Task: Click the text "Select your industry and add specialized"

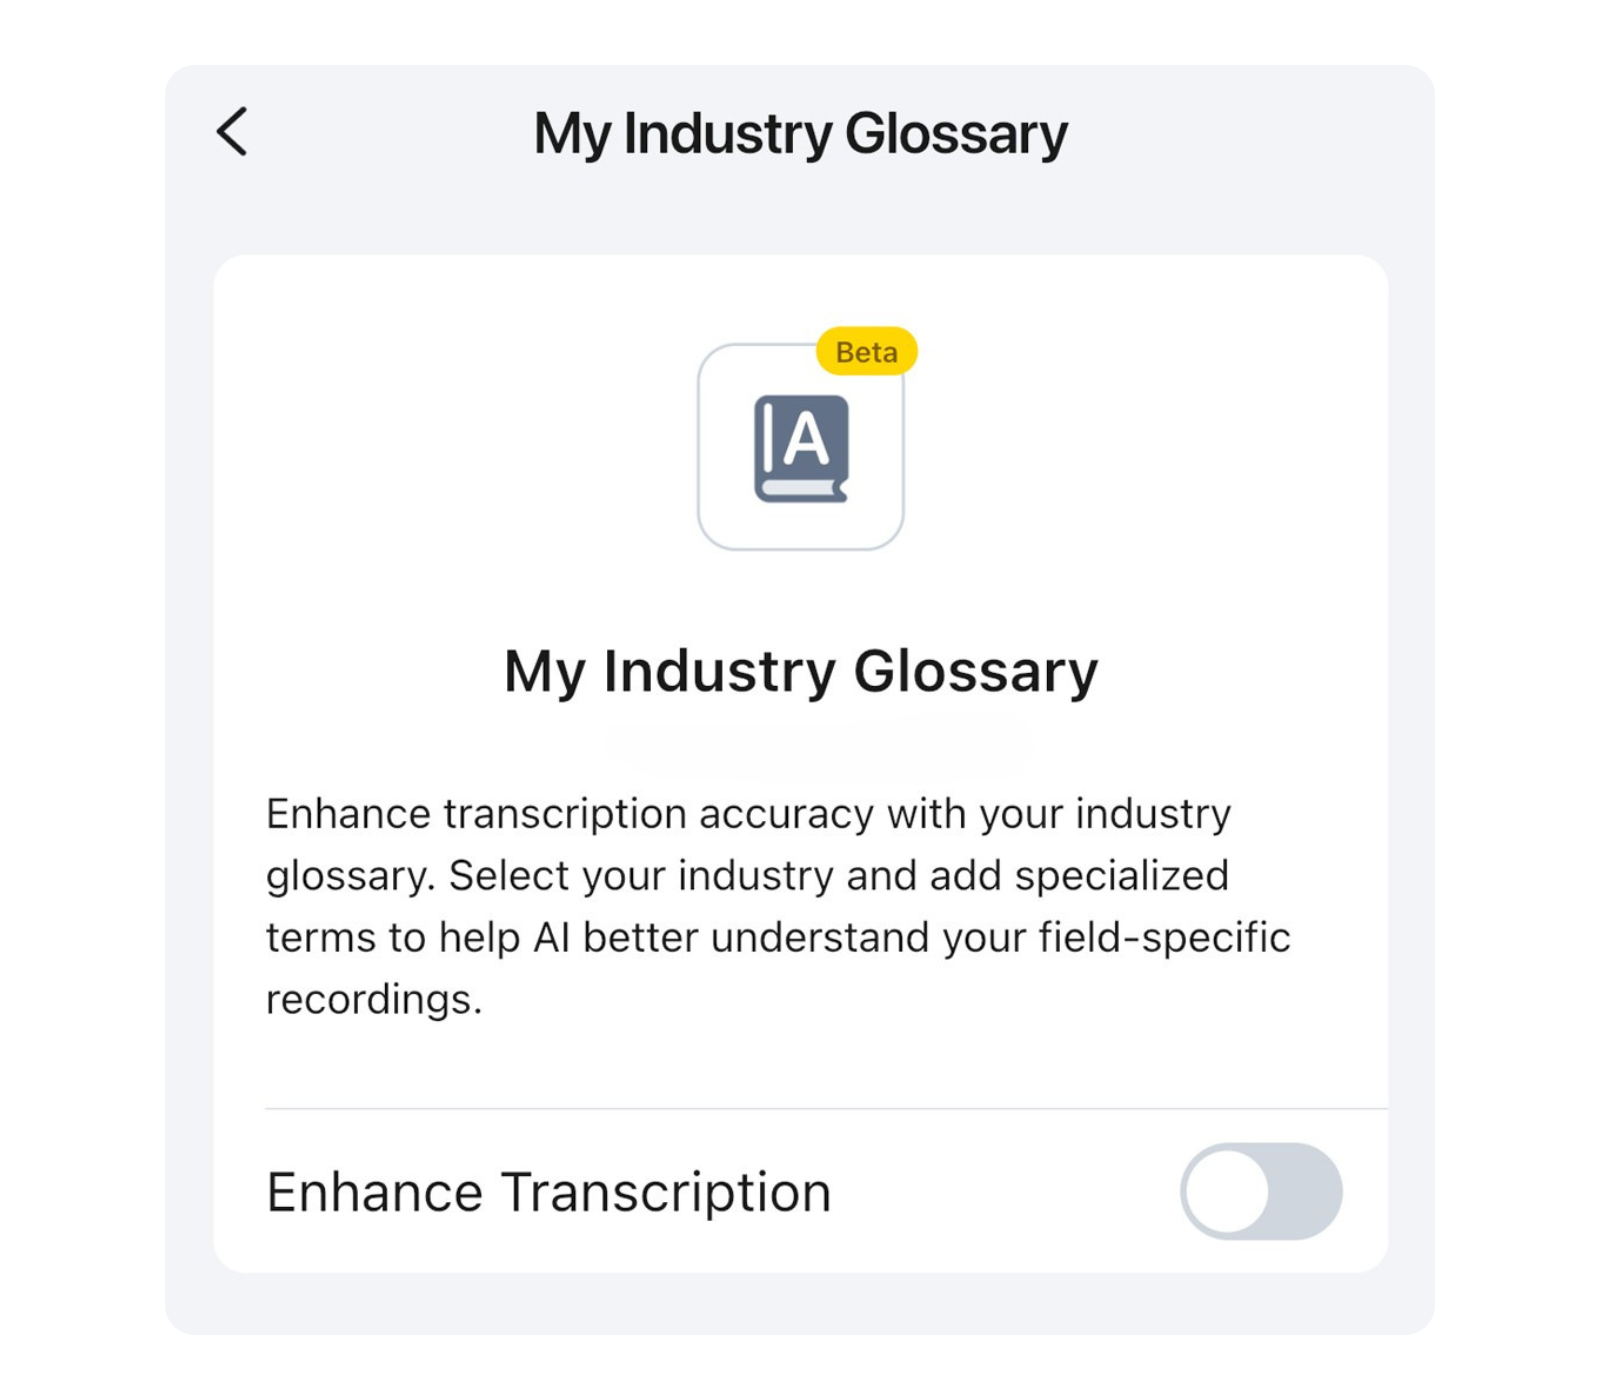Action: point(838,876)
